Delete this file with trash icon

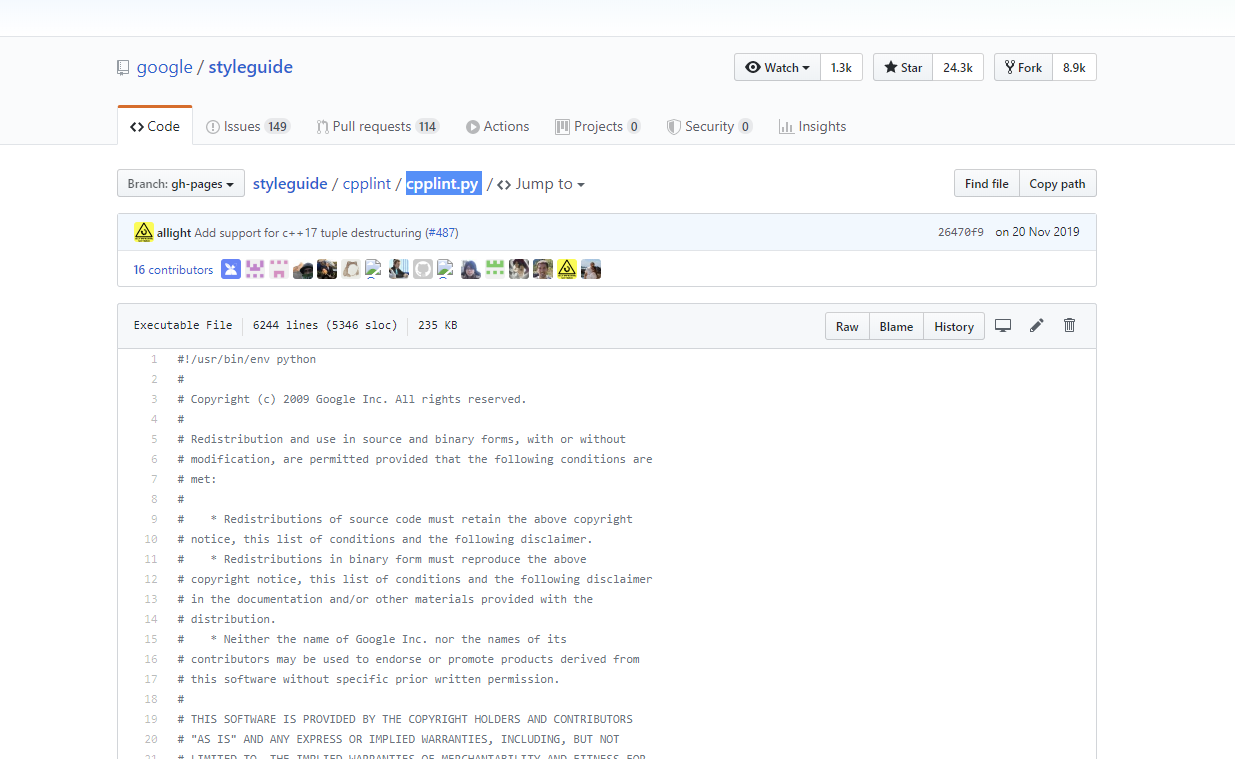pyautogui.click(x=1069, y=325)
